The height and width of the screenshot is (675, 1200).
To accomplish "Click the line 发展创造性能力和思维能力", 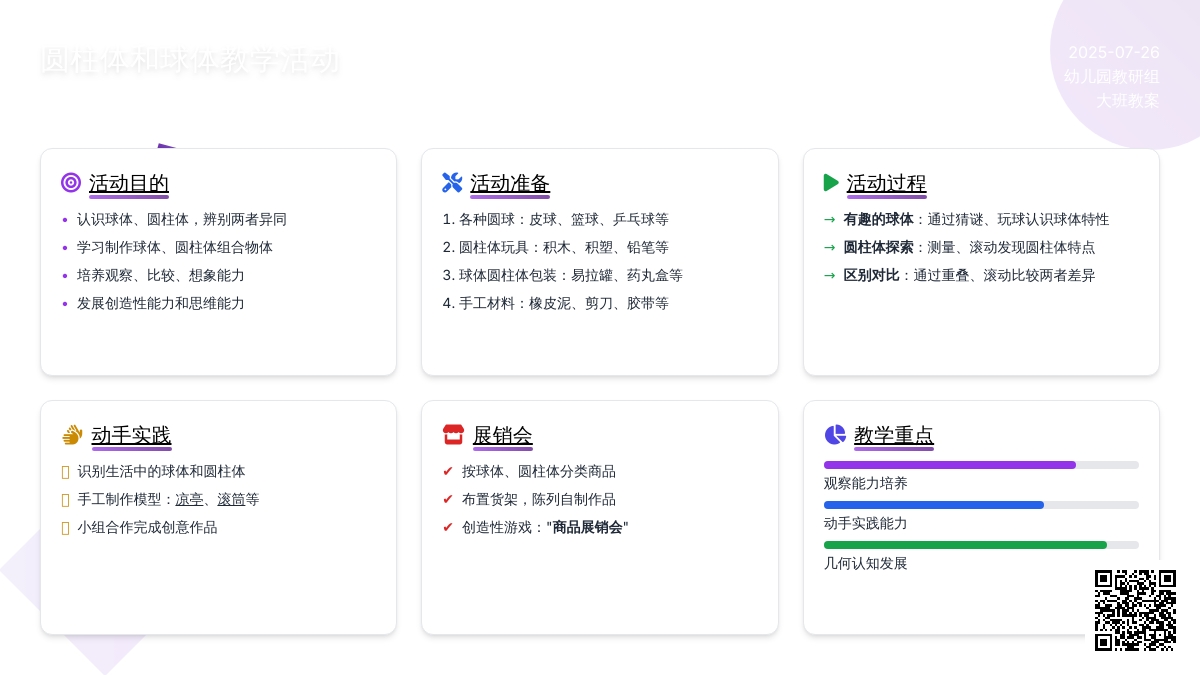I will pyautogui.click(x=161, y=303).
